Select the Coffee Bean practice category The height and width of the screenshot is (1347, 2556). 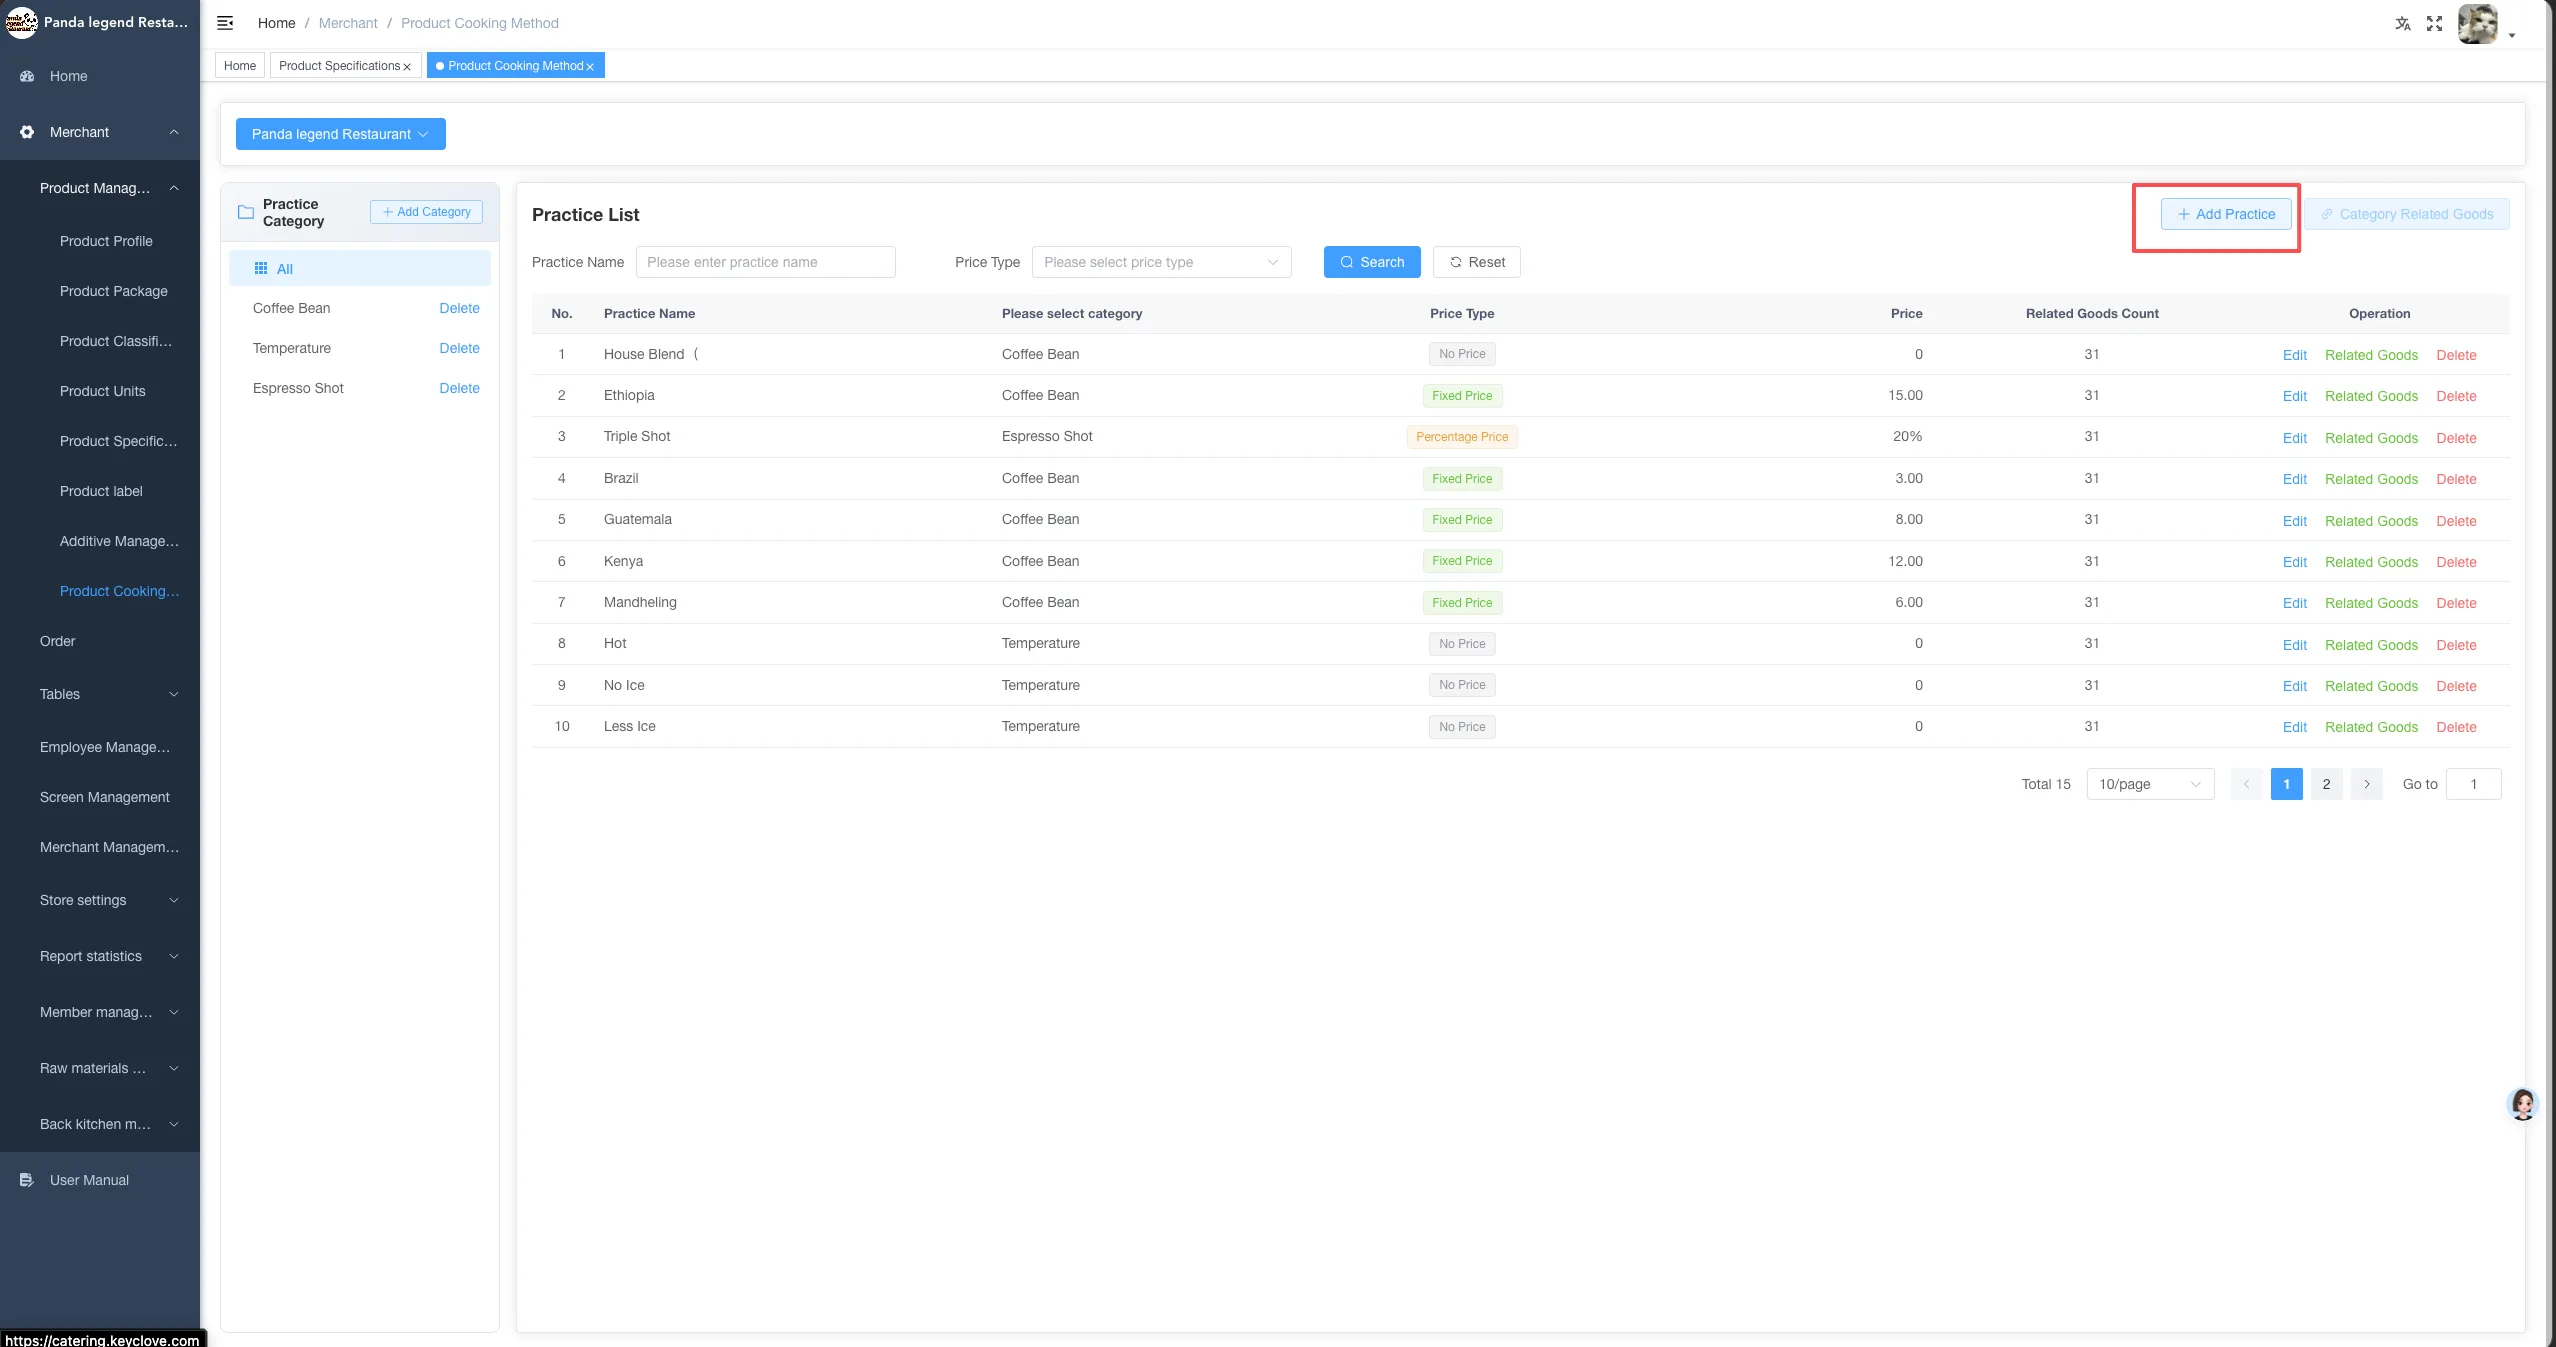coord(291,308)
